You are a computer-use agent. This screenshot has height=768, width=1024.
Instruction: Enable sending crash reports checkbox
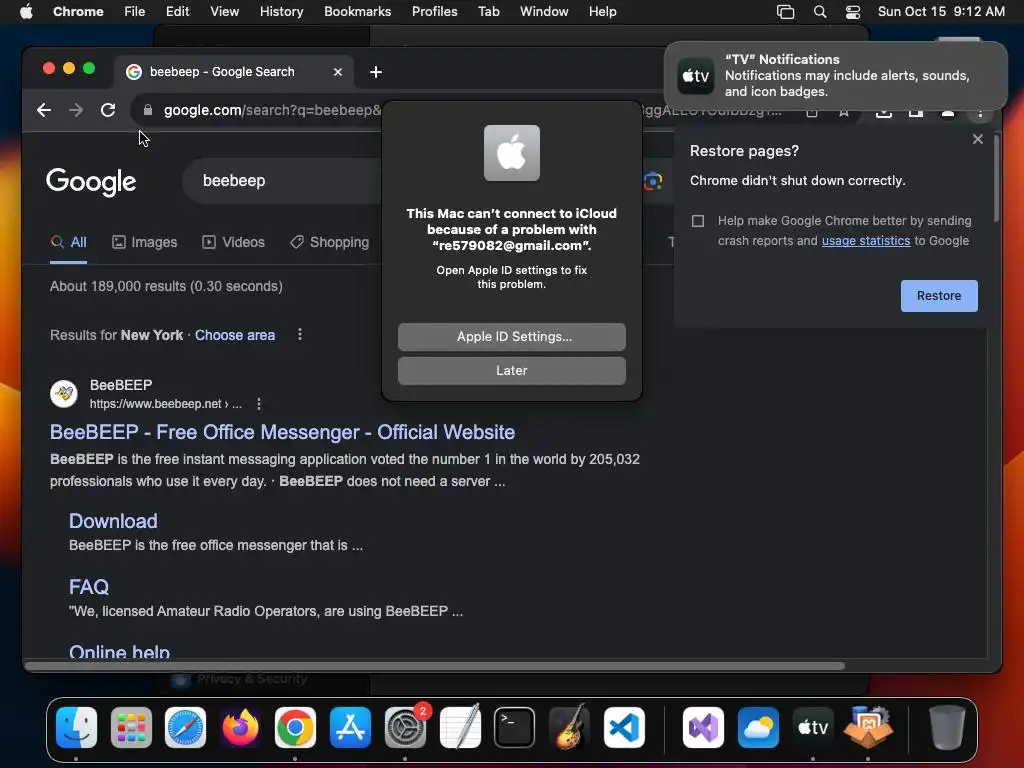(x=698, y=221)
